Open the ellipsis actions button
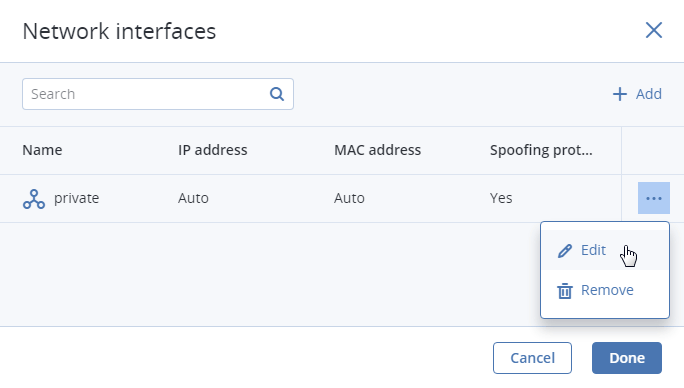 (653, 198)
